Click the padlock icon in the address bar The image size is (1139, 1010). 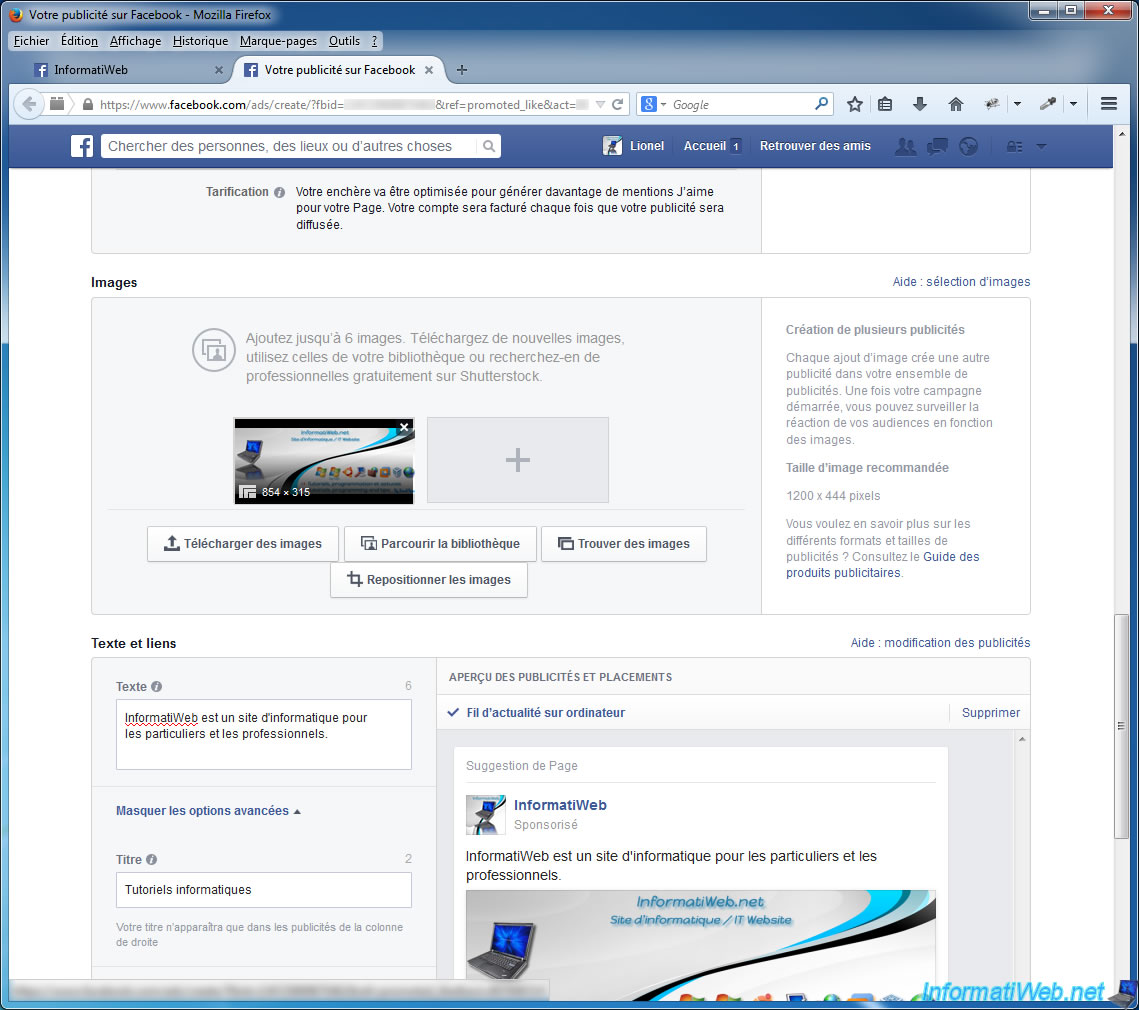(88, 105)
